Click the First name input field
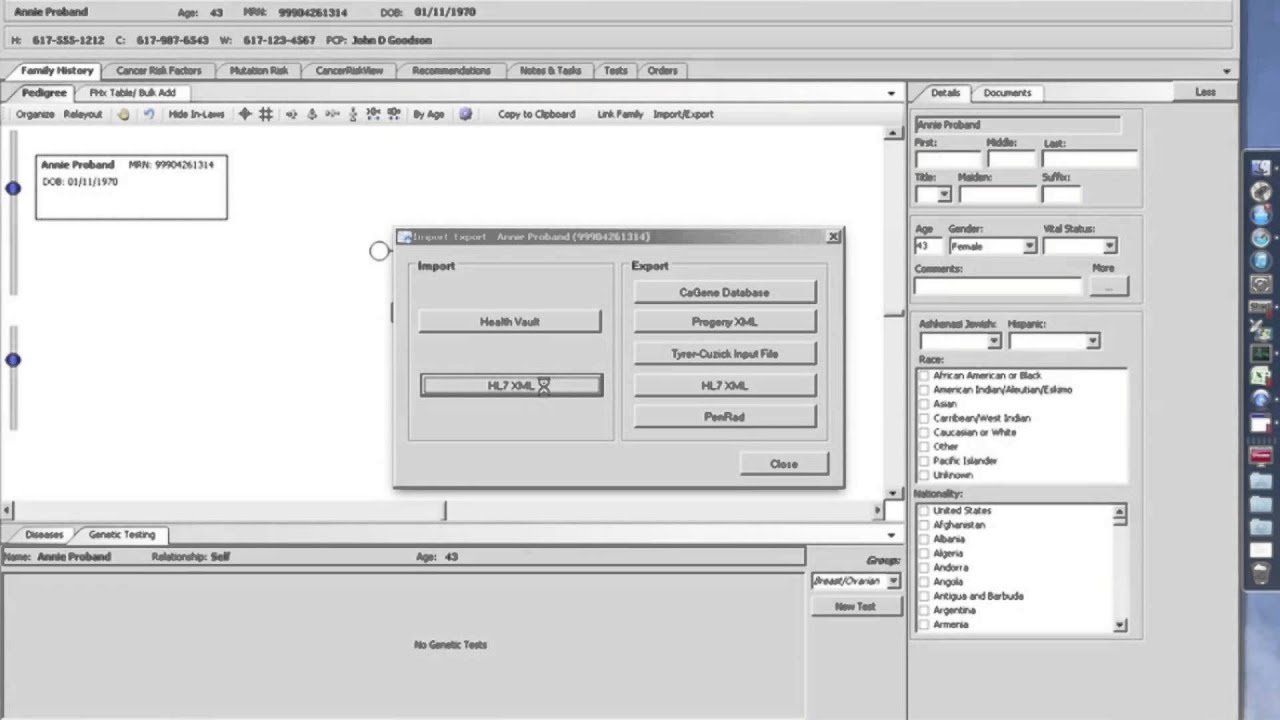This screenshot has width=1280, height=720. [948, 160]
